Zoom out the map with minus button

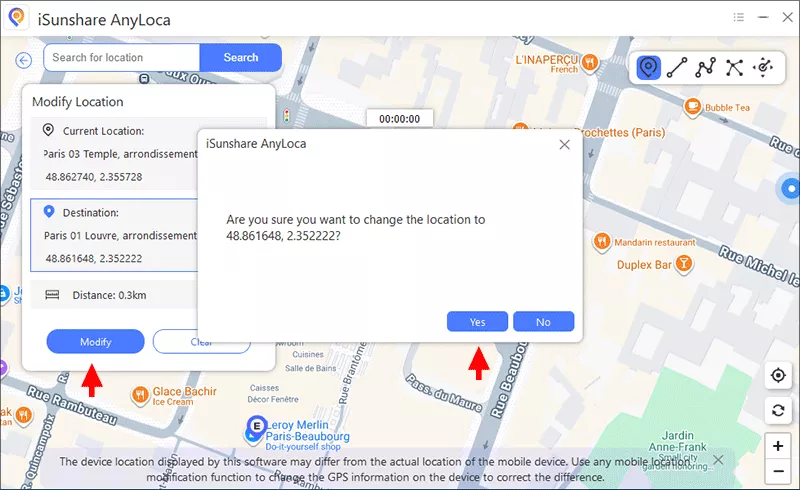click(x=778, y=471)
